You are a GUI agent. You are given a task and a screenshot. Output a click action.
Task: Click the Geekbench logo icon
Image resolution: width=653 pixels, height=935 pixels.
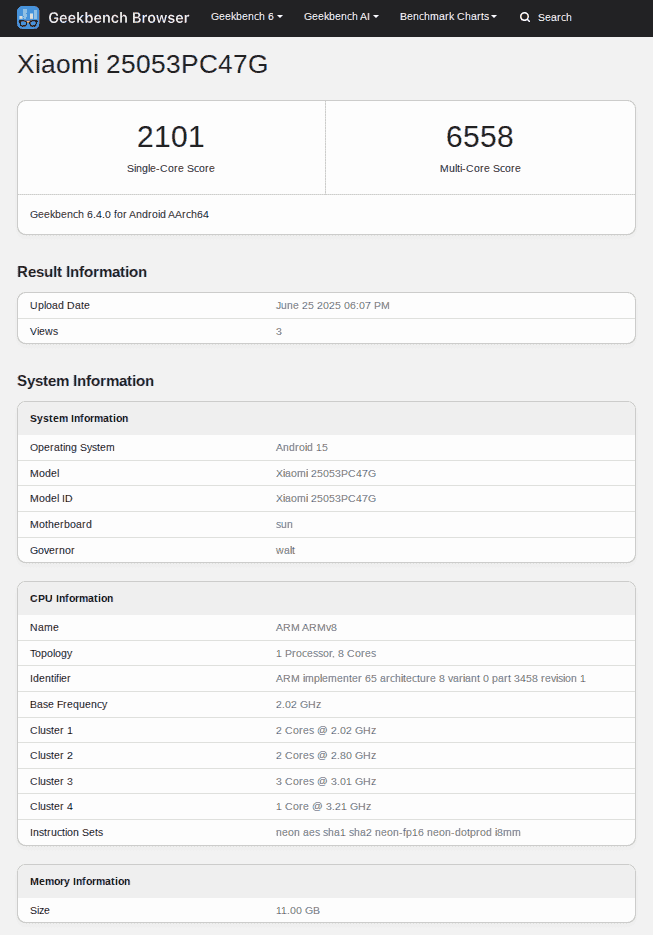pyautogui.click(x=28, y=17)
